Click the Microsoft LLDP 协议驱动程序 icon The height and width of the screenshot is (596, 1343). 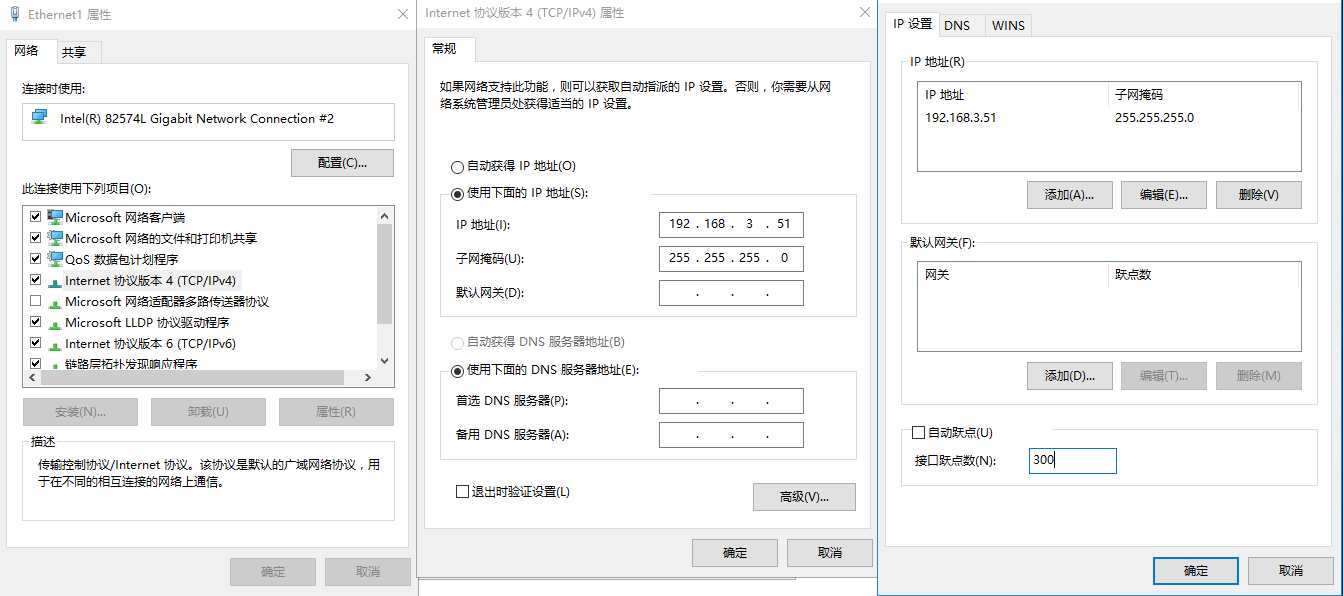coord(55,323)
